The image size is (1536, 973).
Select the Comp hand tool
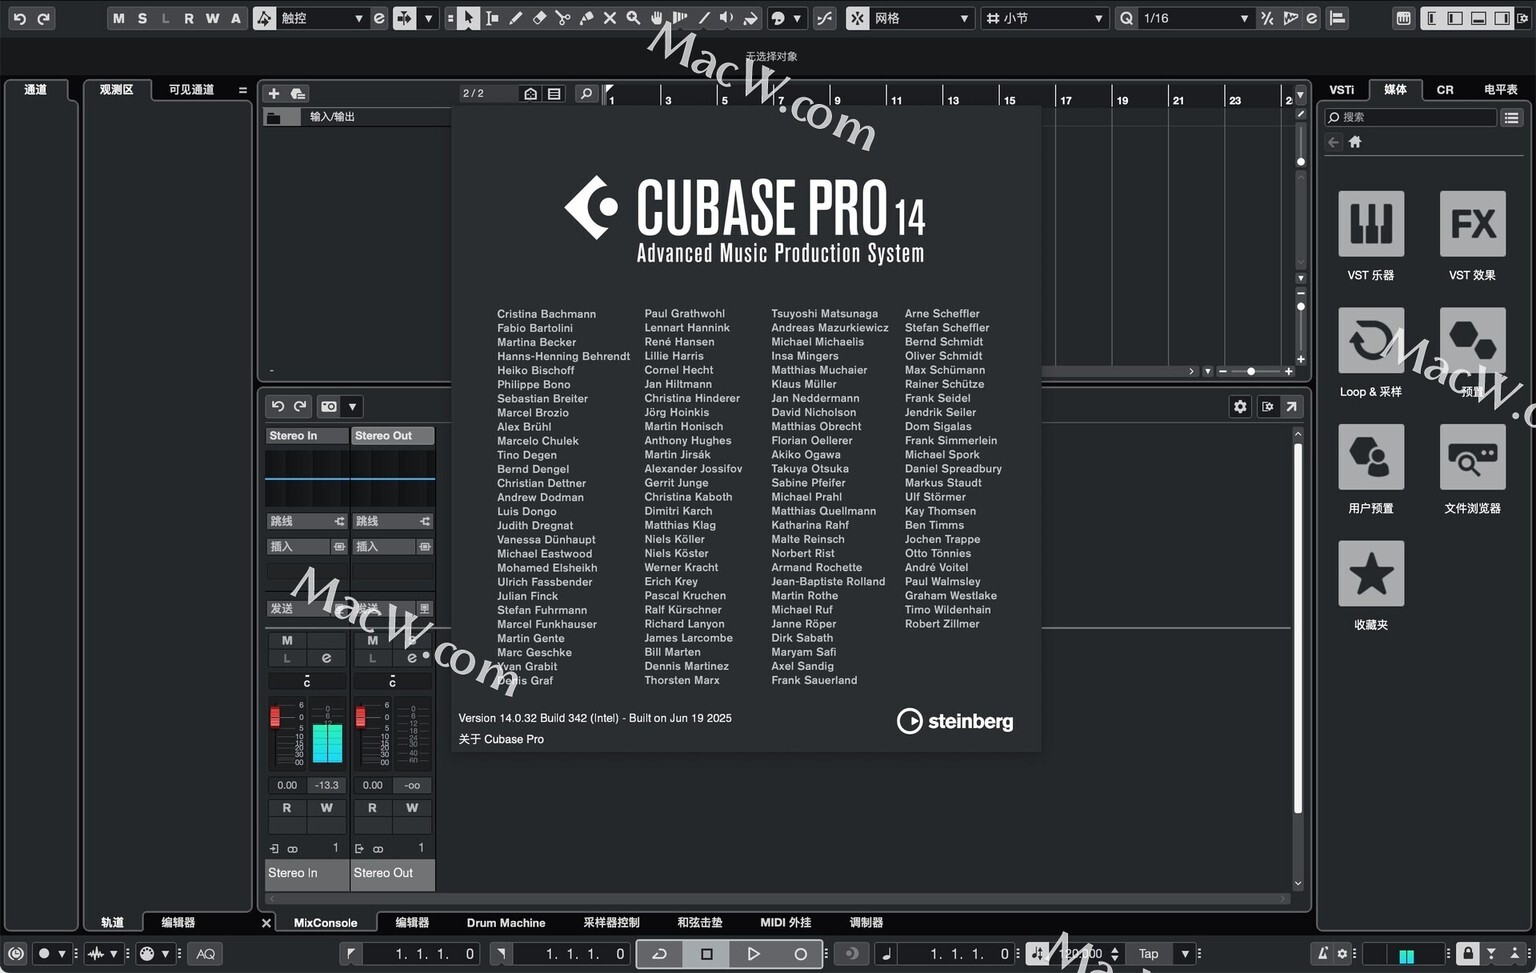pyautogui.click(x=657, y=18)
